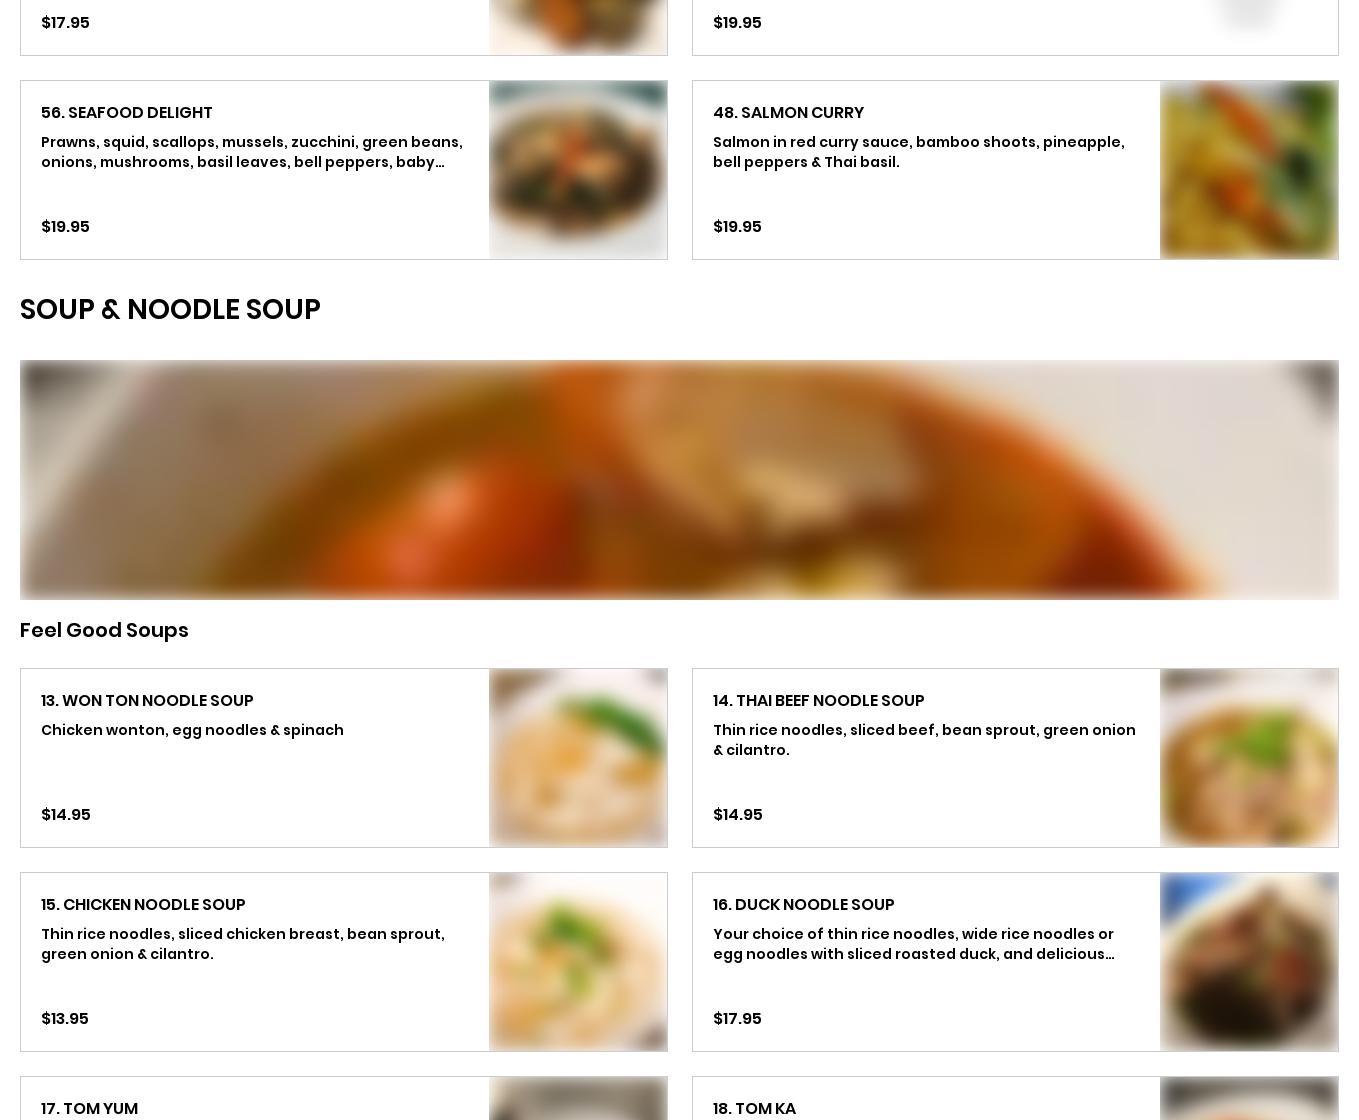Viewport: 1359px width, 1120px height.
Task: Select the 48. Salmon Curry title
Action: (x=788, y=112)
